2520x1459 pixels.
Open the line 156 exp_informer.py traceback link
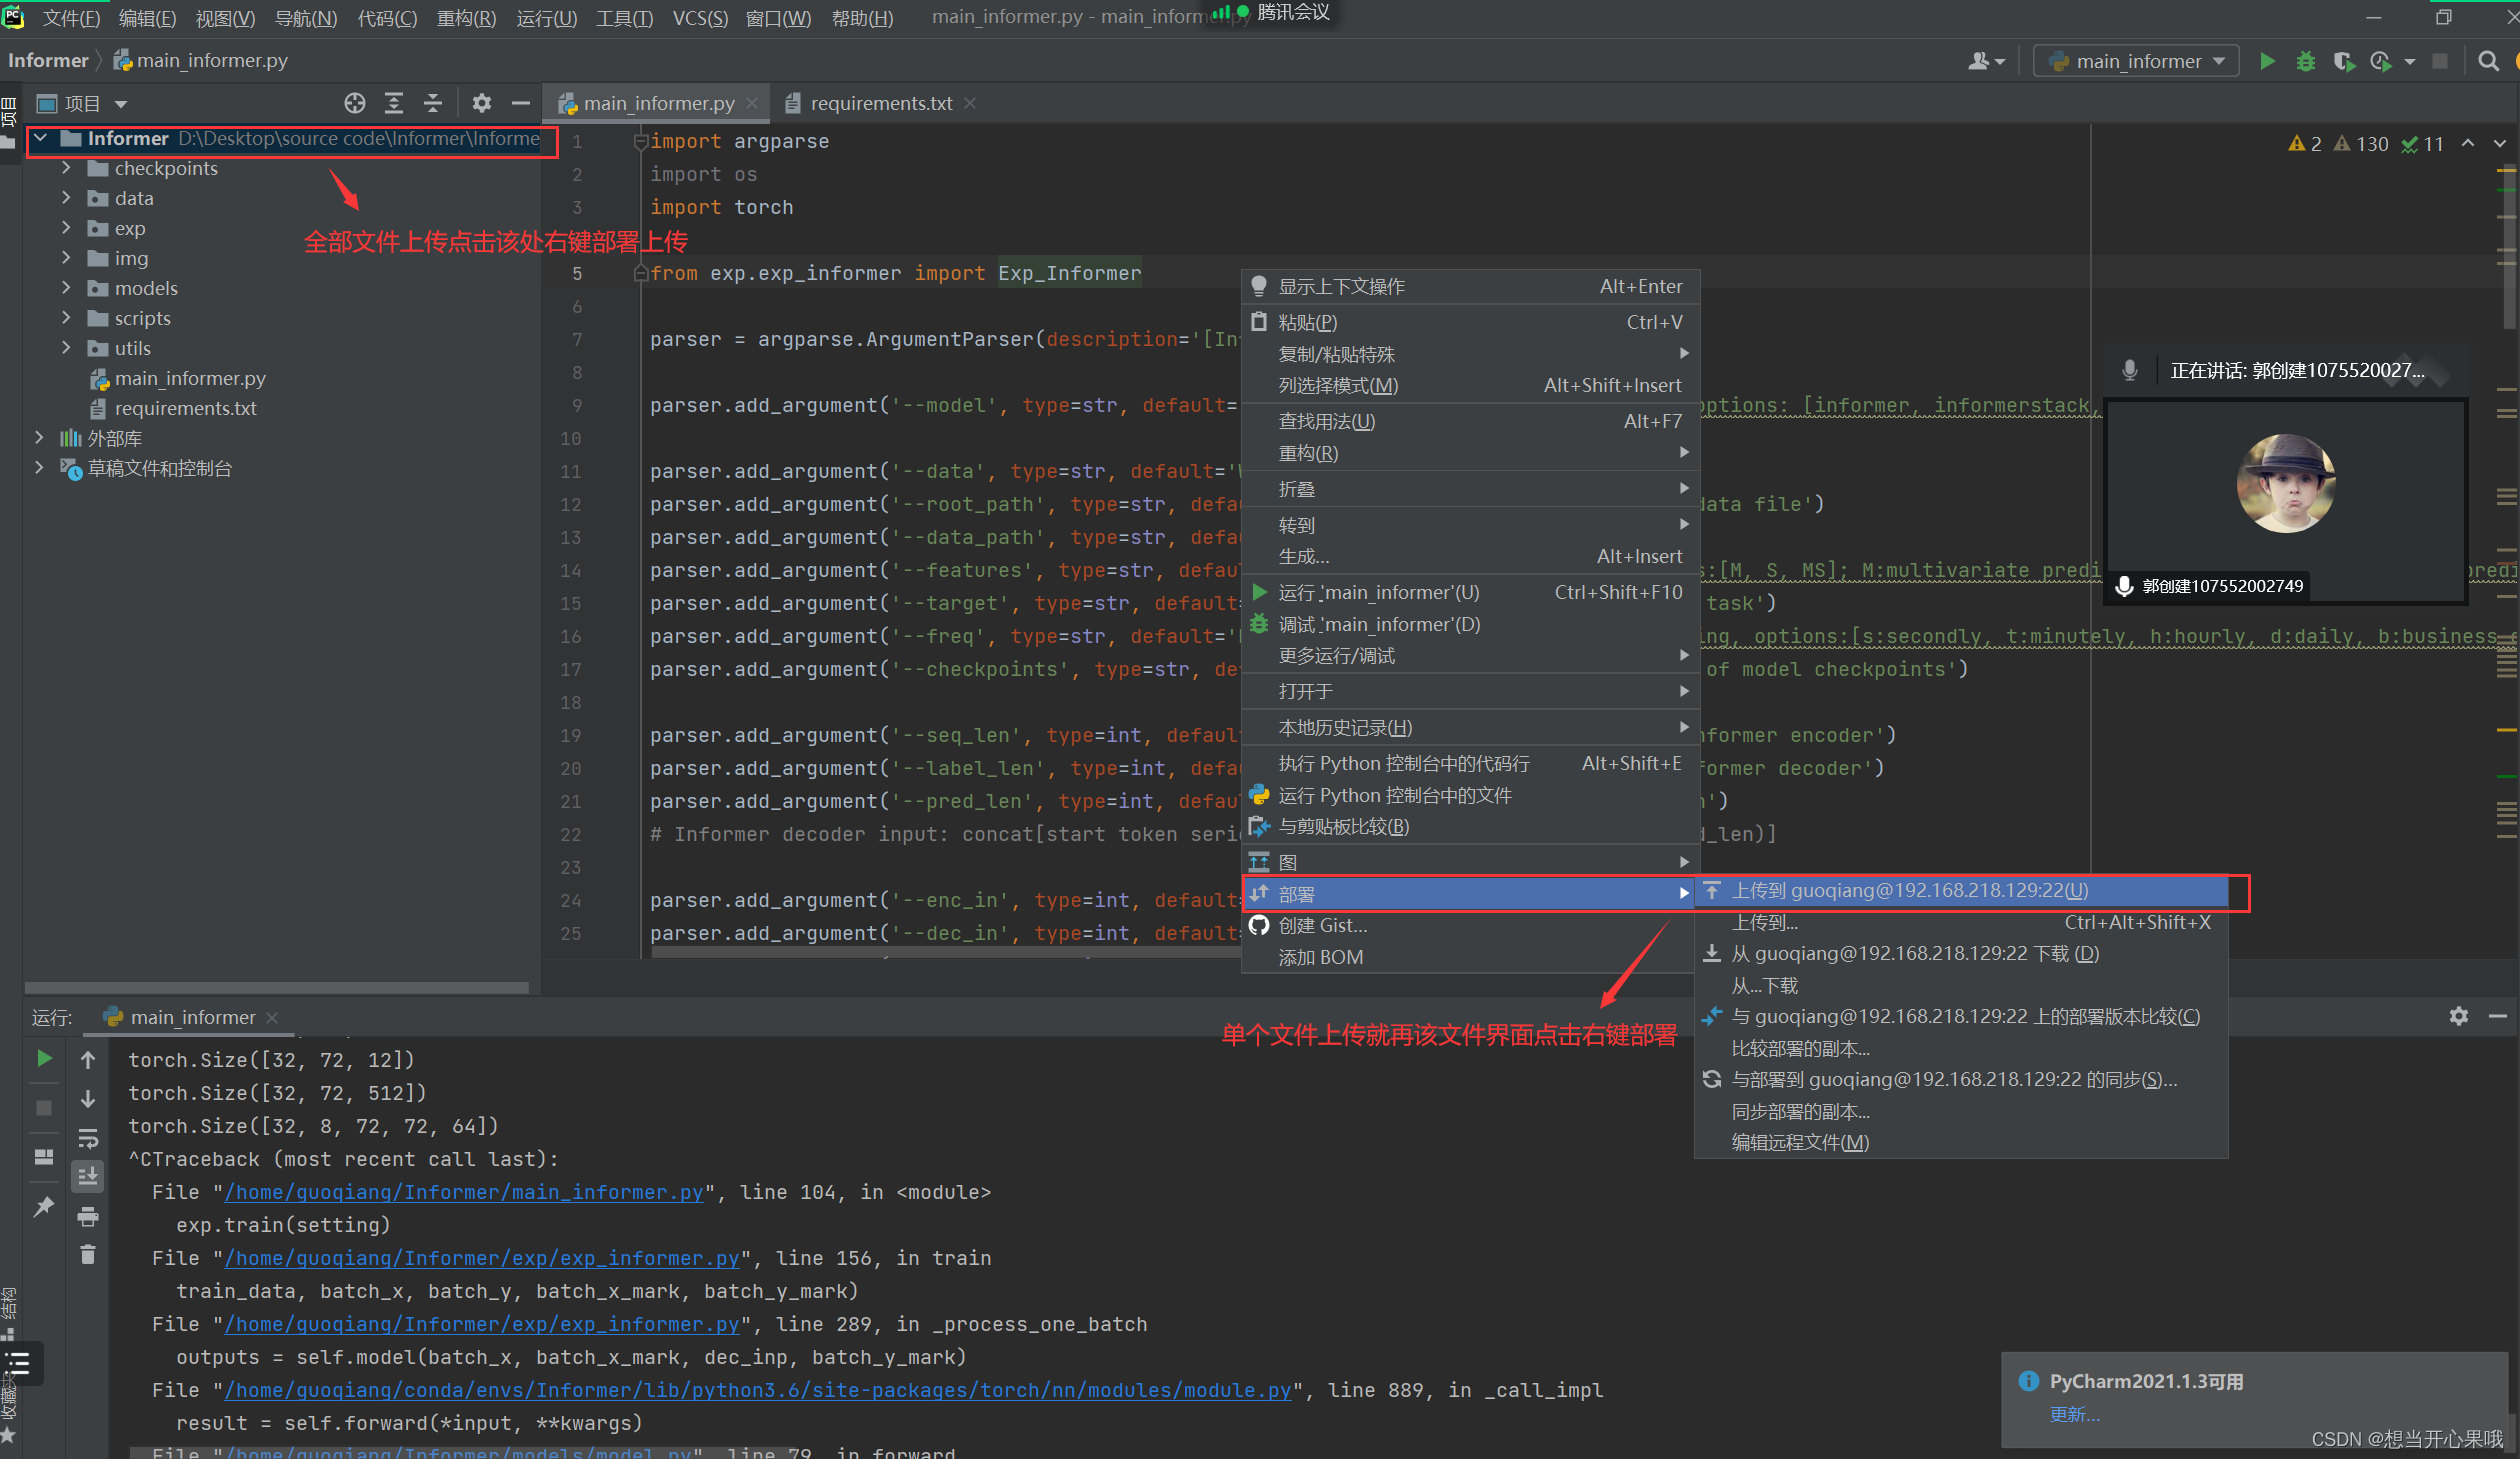[x=483, y=1258]
